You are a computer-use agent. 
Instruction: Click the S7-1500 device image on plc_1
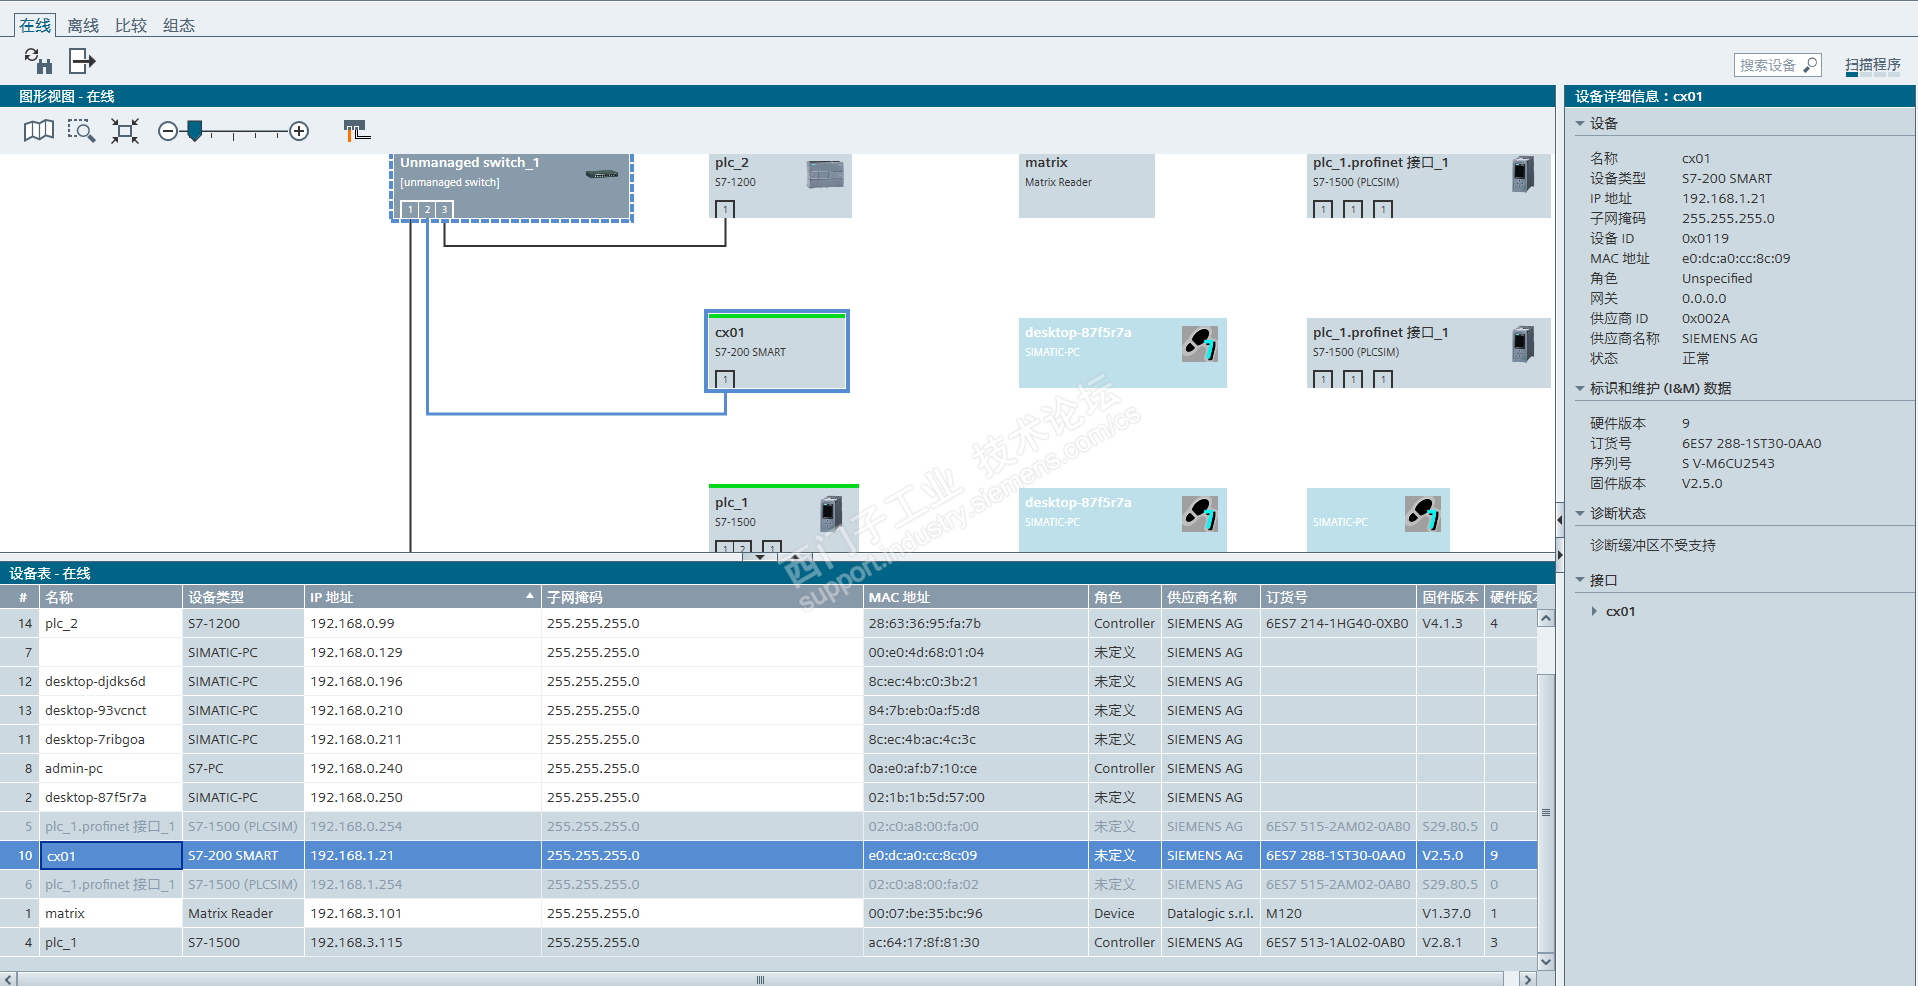tap(830, 514)
